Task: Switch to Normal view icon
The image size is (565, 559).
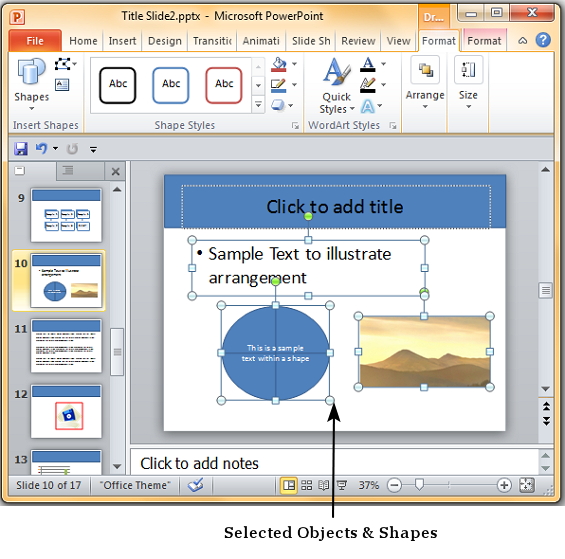Action: coord(289,485)
